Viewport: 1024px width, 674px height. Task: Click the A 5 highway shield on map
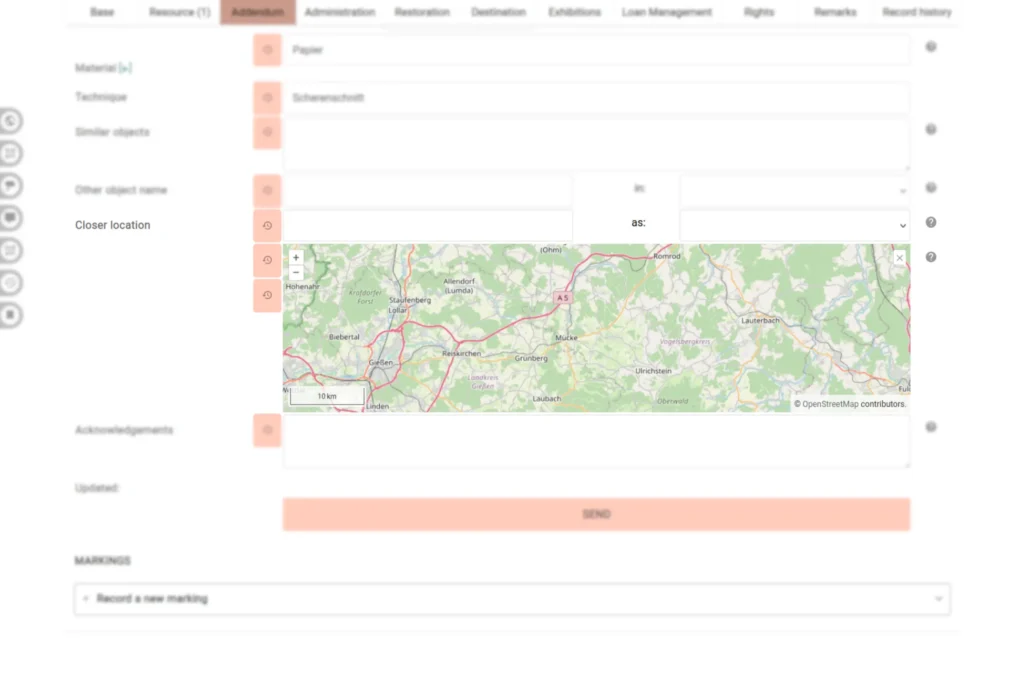point(562,298)
